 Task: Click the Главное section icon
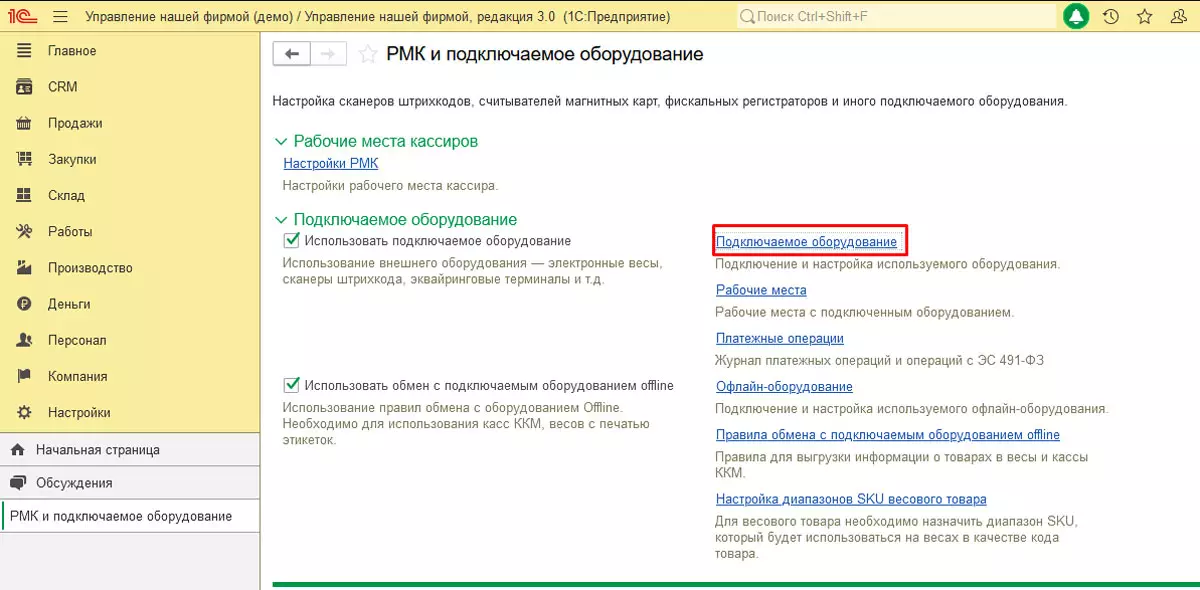click(x=25, y=51)
